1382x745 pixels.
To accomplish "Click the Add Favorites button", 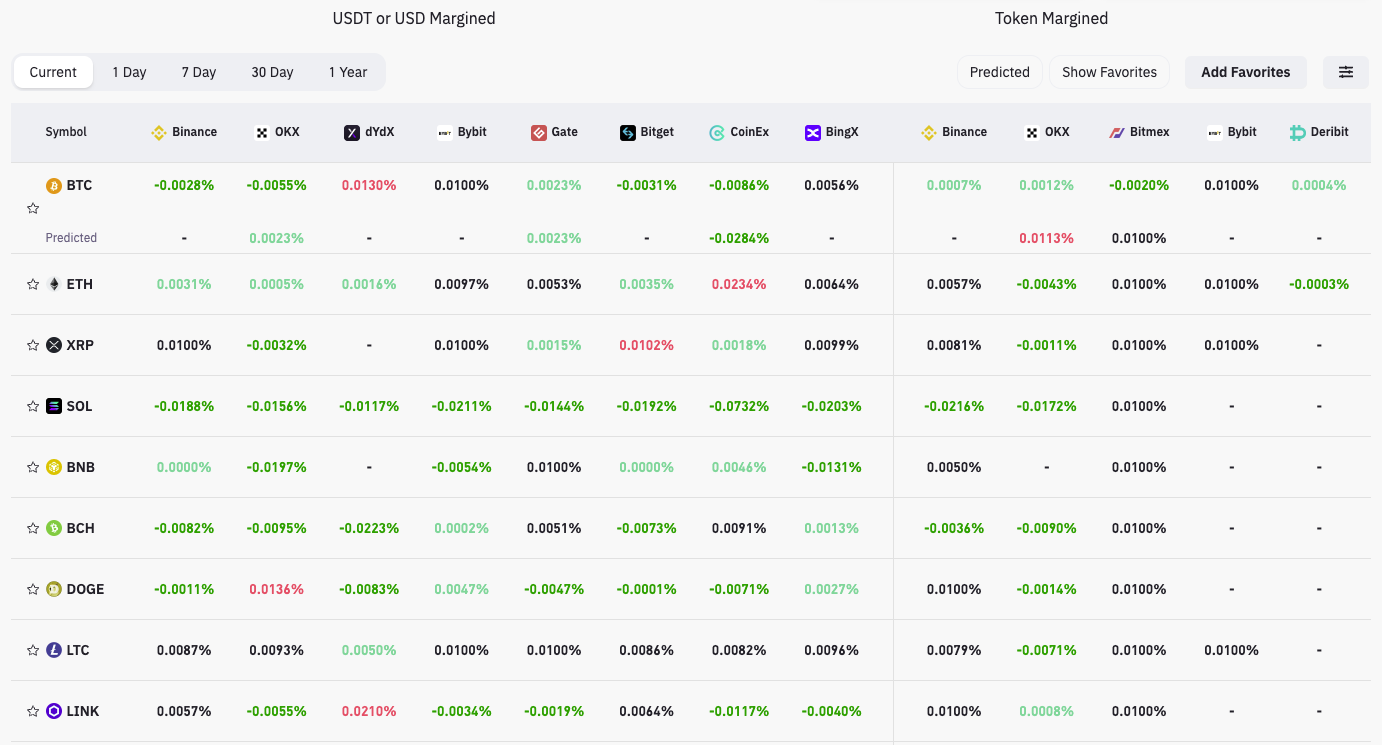I will click(1245, 72).
